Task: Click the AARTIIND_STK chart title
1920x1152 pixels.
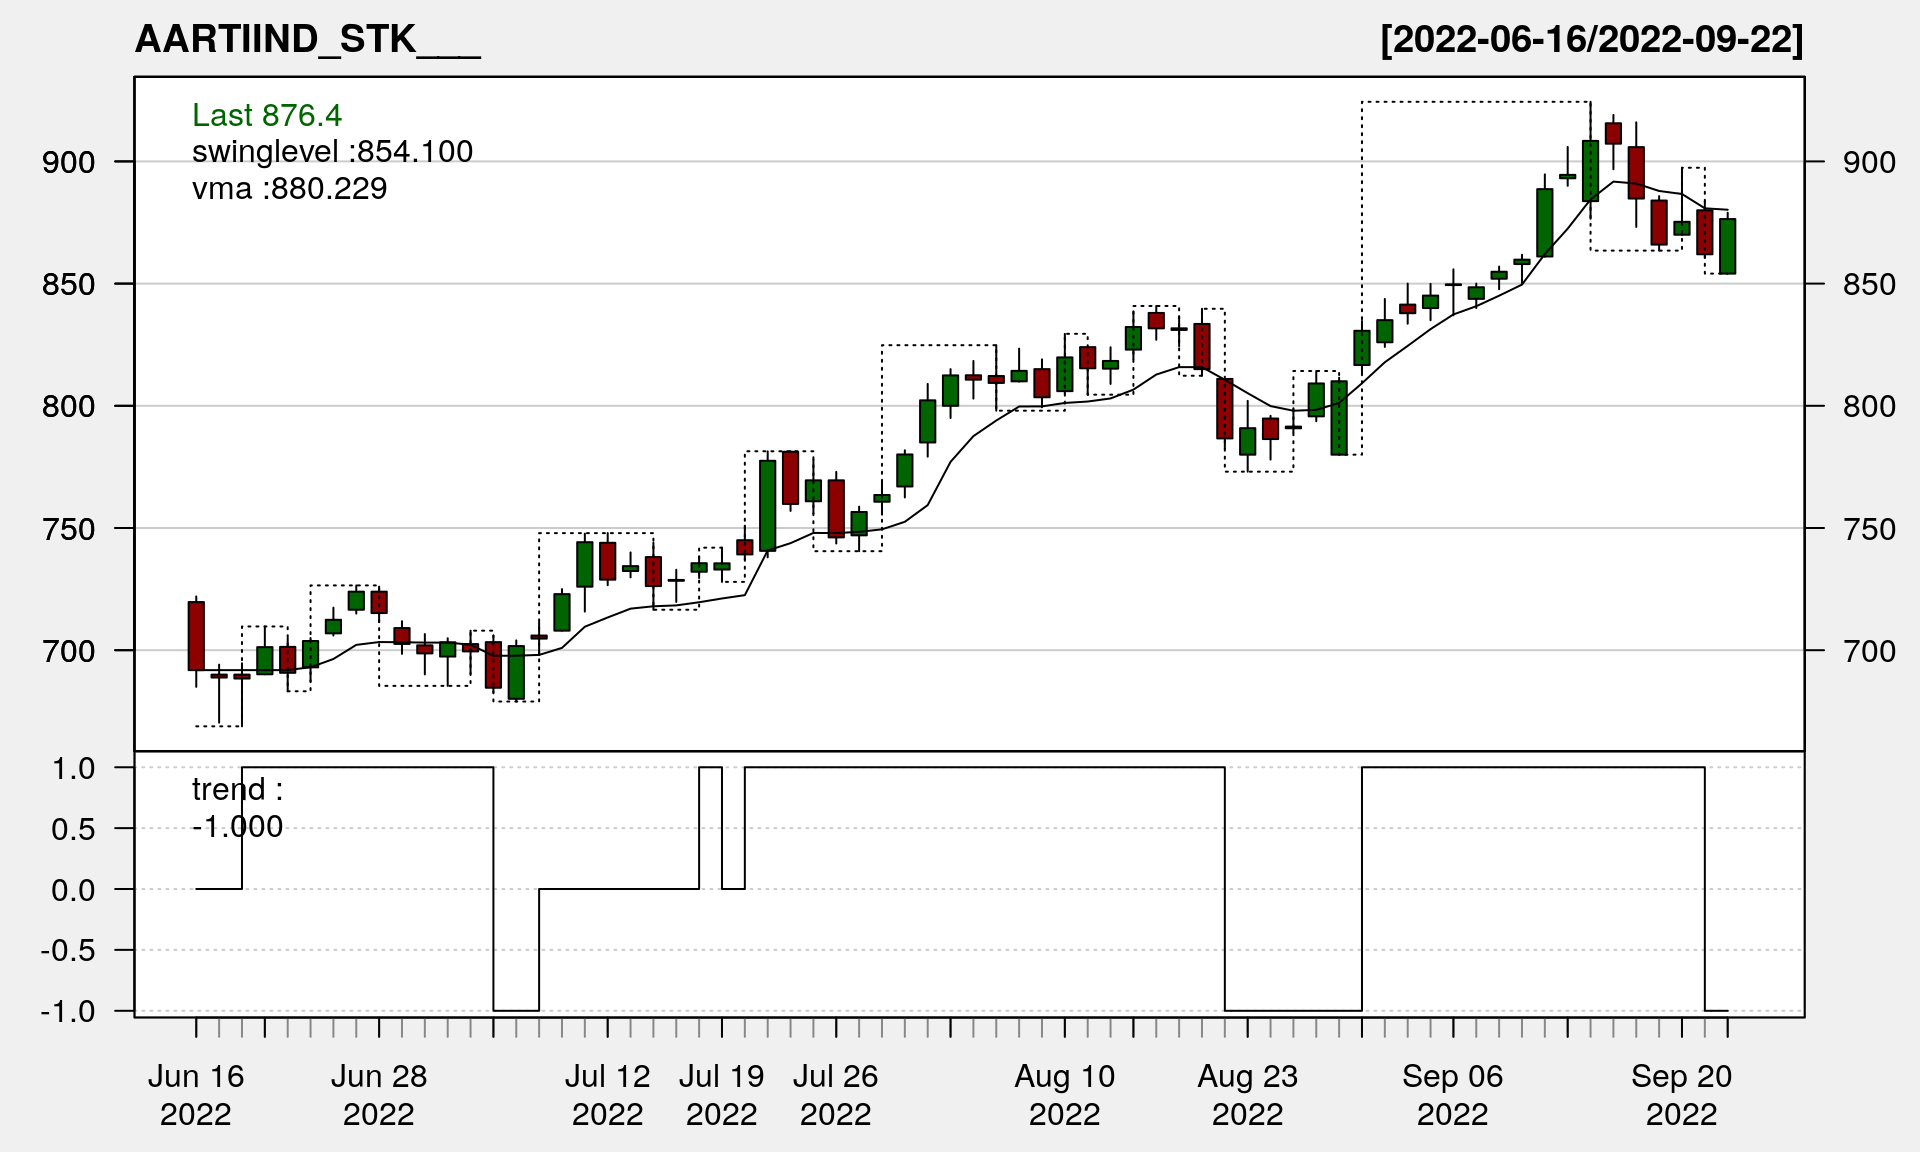Action: (307, 39)
